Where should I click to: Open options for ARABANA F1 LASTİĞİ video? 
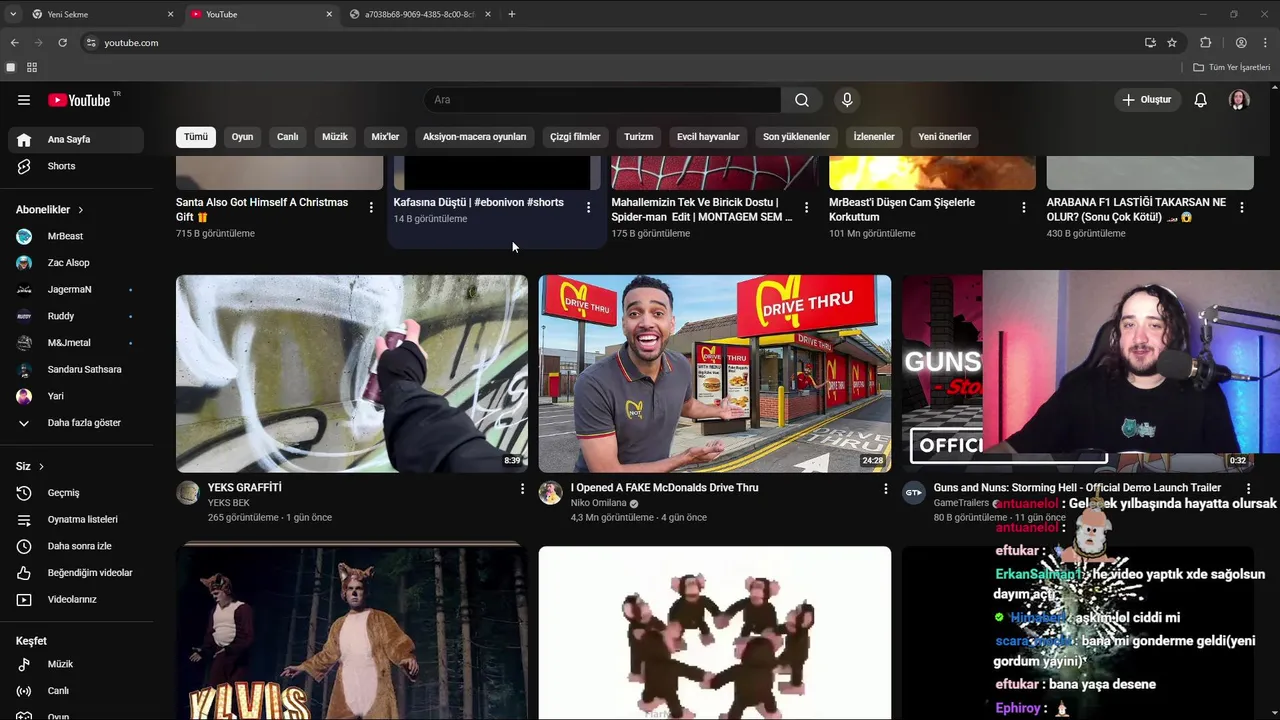click(1242, 208)
